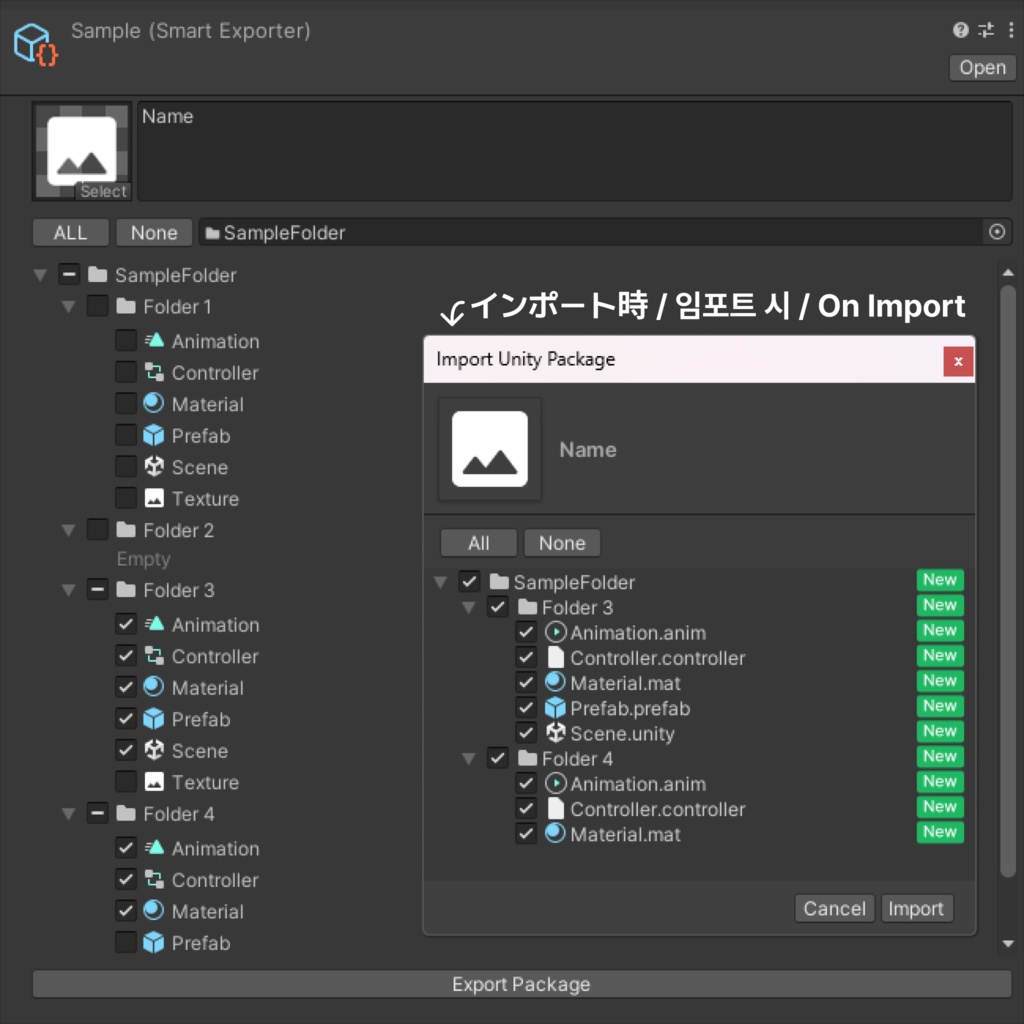
Task: Close the Import Unity Package dialog
Action: [958, 361]
